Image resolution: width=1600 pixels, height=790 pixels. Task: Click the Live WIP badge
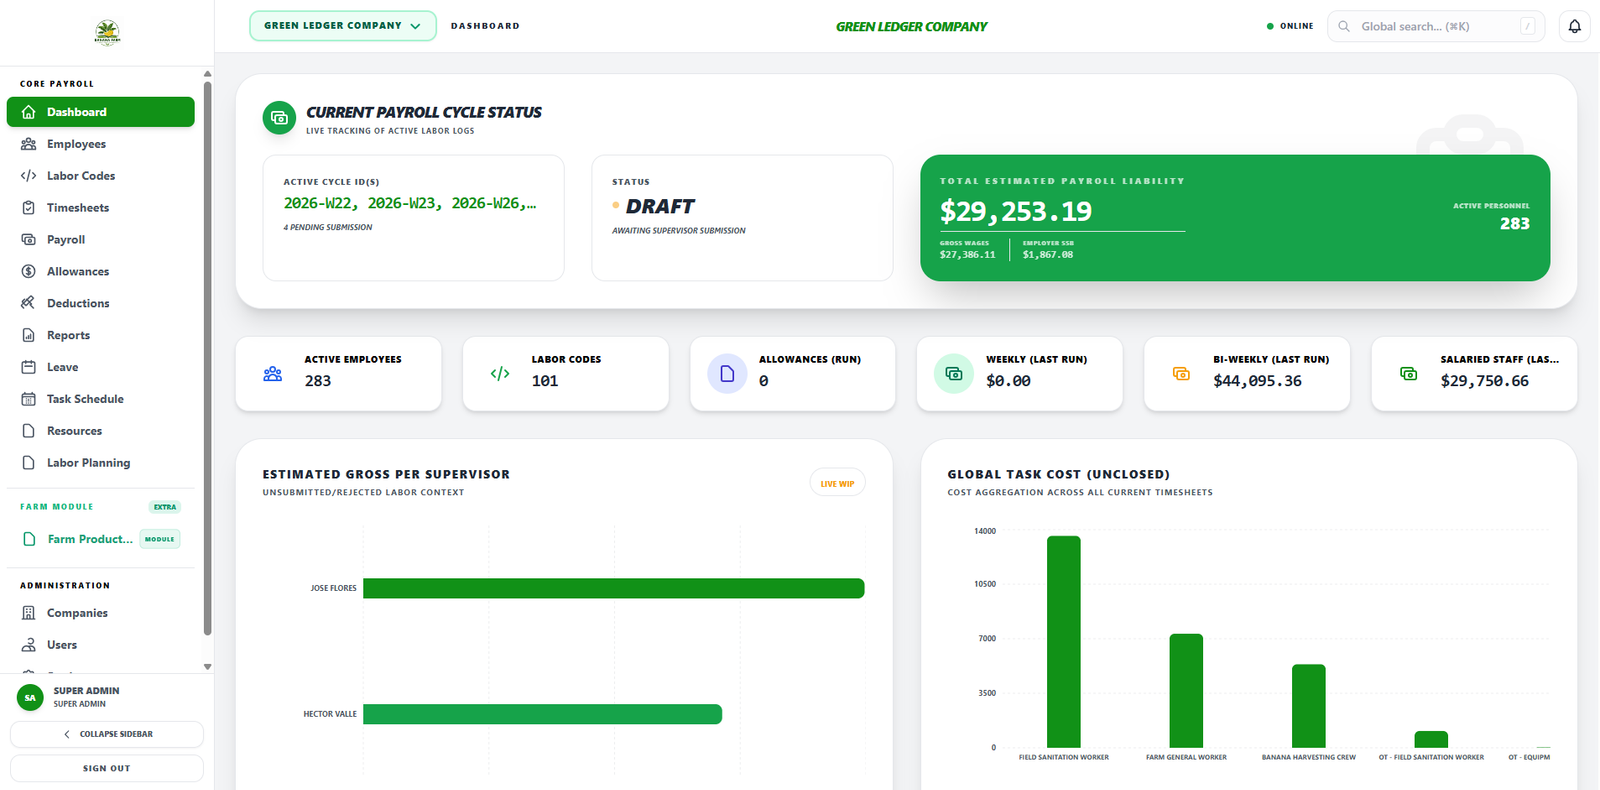pos(837,483)
